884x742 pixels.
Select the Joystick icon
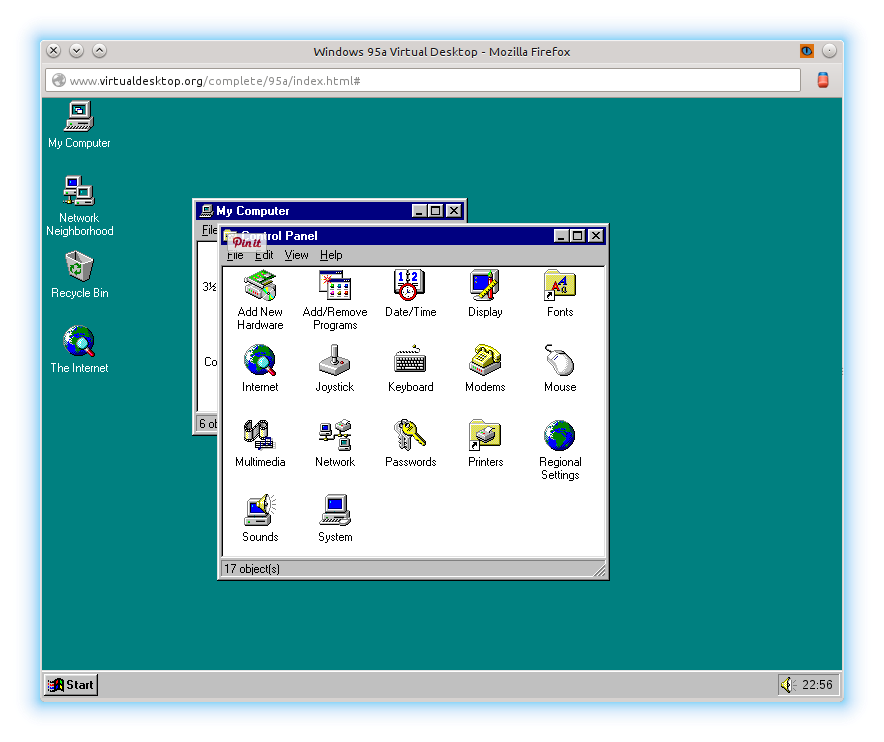(x=335, y=361)
